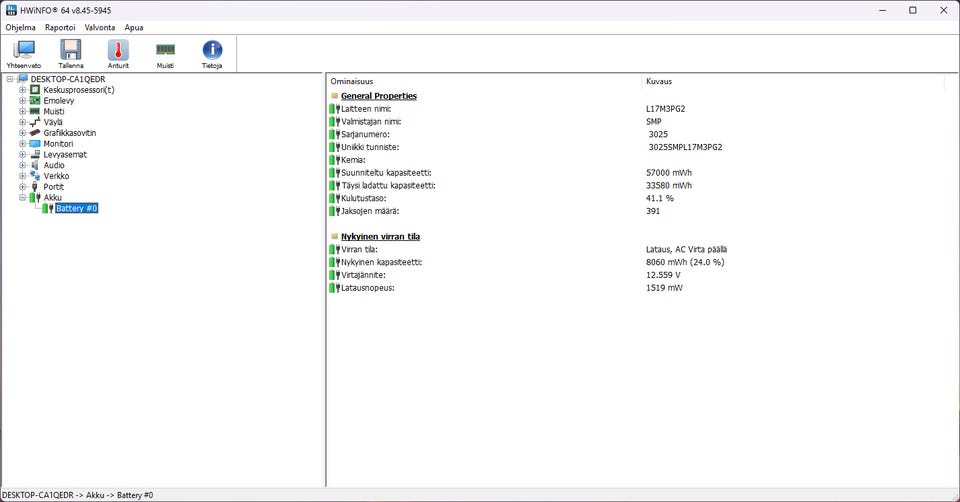Click the Monitori display icon in tree
The width and height of the screenshot is (960, 502).
35,143
